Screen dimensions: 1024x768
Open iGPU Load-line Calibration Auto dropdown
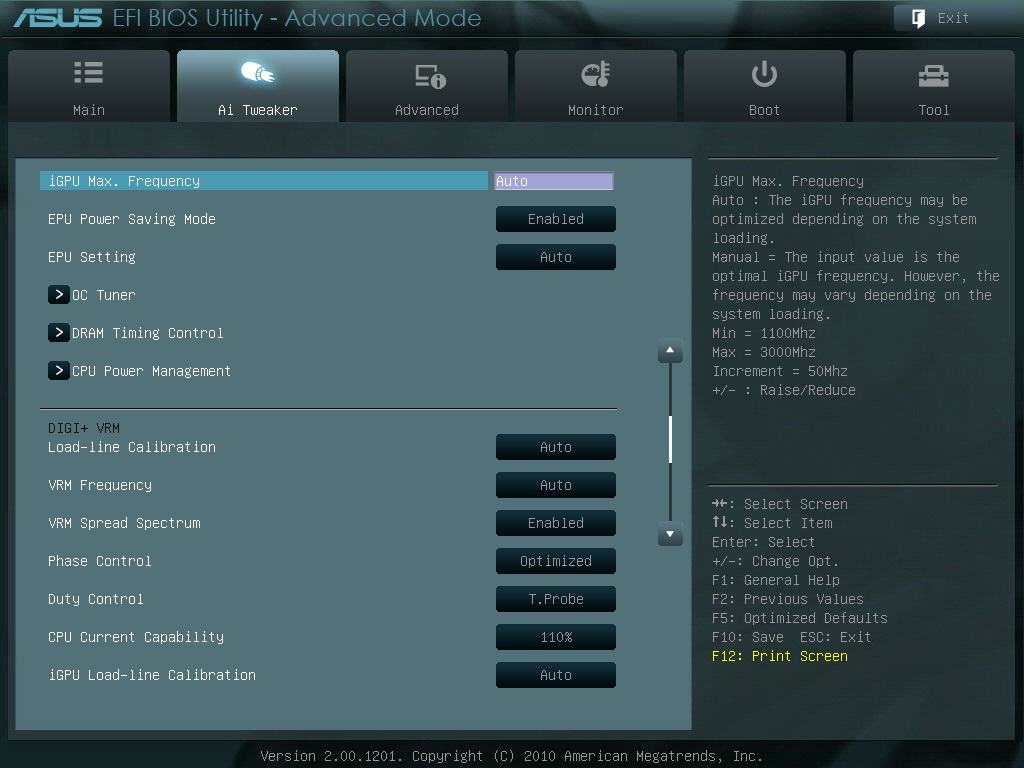coord(556,675)
